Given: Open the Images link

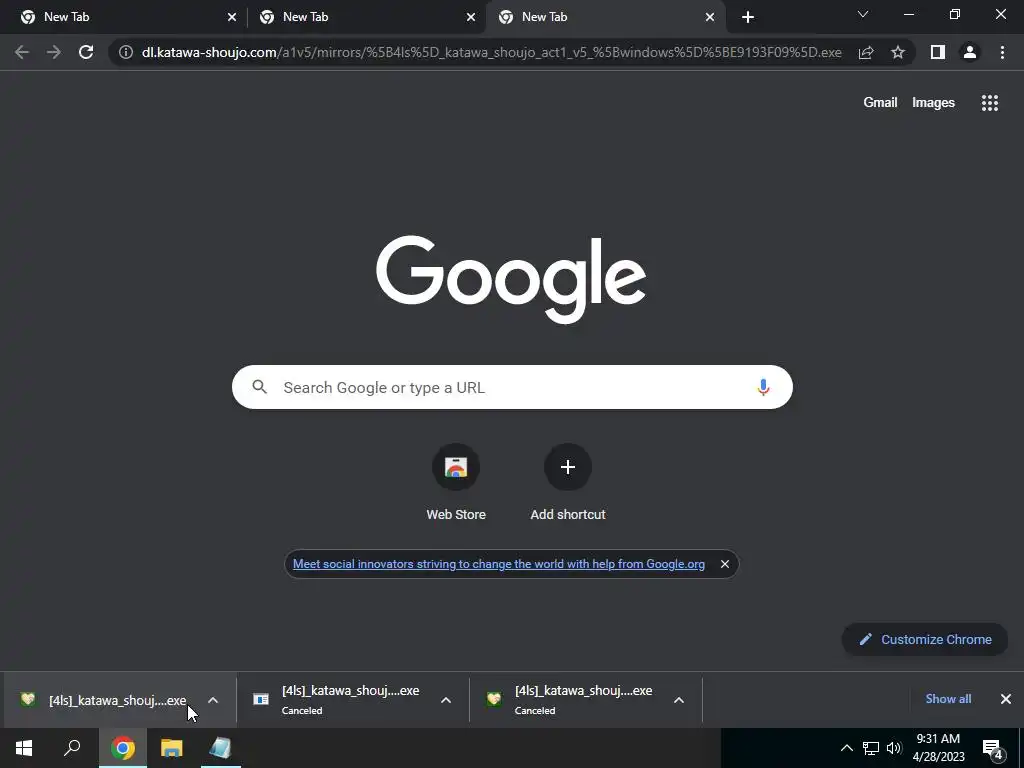Looking at the screenshot, I should pos(933,103).
